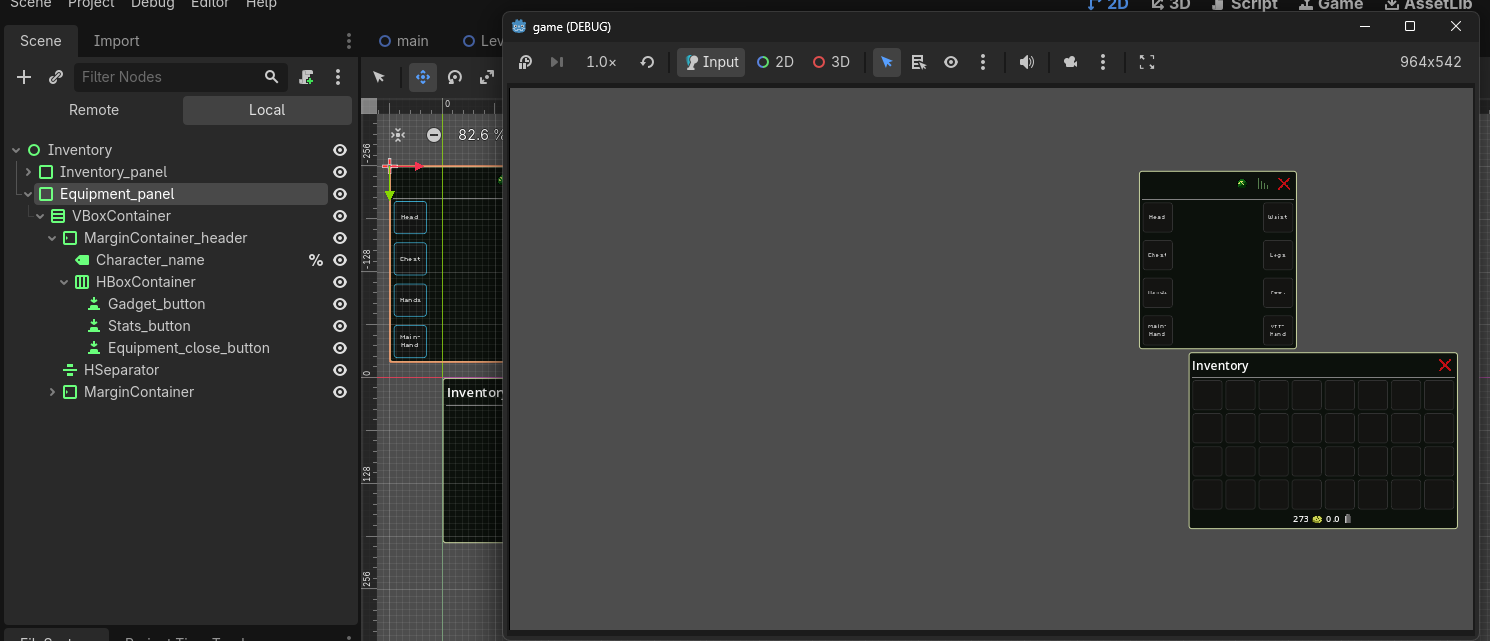Close the in-game equipment panel
Image resolution: width=1490 pixels, height=641 pixels.
pos(1285,183)
